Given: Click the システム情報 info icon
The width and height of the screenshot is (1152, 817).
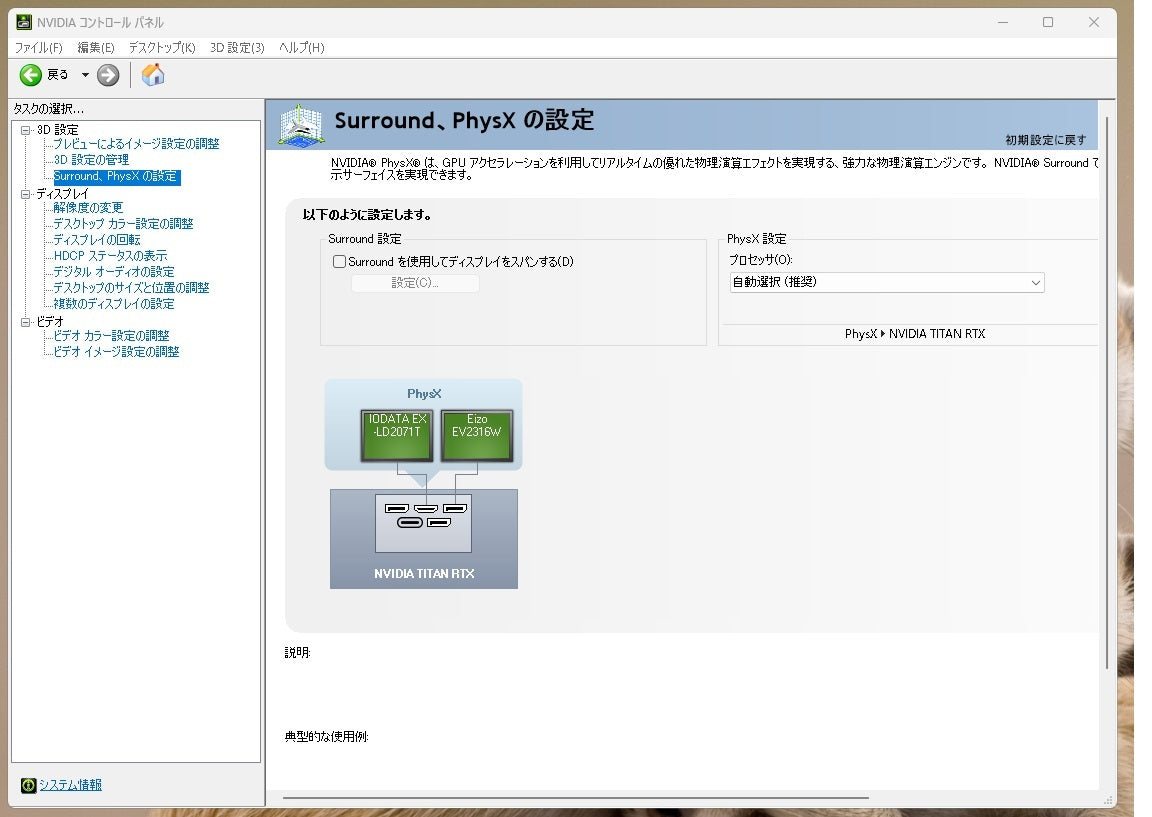Looking at the screenshot, I should tap(28, 785).
